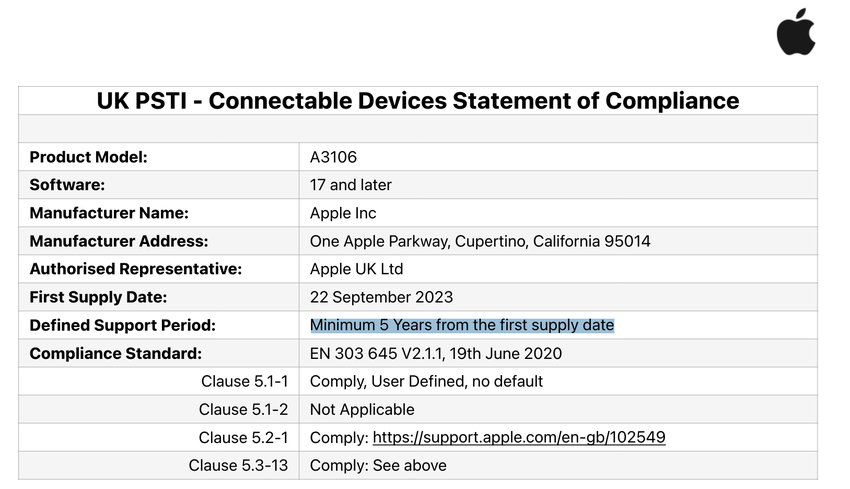The height and width of the screenshot is (489, 850).
Task: Select the '17 and later' software value
Action: tap(351, 185)
